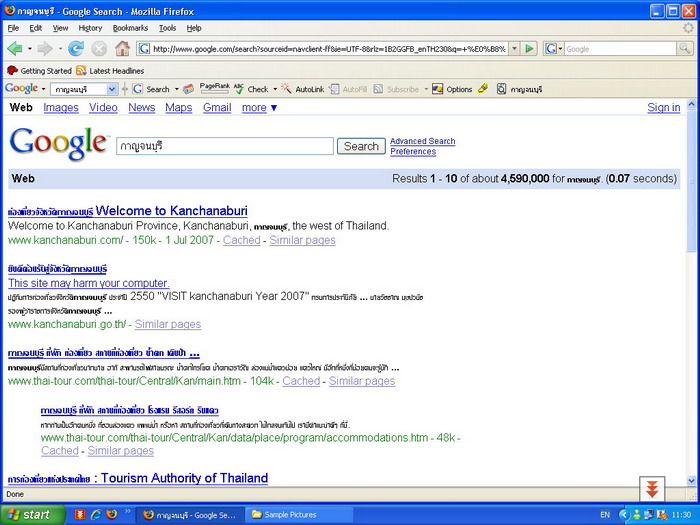The width and height of the screenshot is (700, 525).
Task: Open the Edit menu
Action: point(36,28)
